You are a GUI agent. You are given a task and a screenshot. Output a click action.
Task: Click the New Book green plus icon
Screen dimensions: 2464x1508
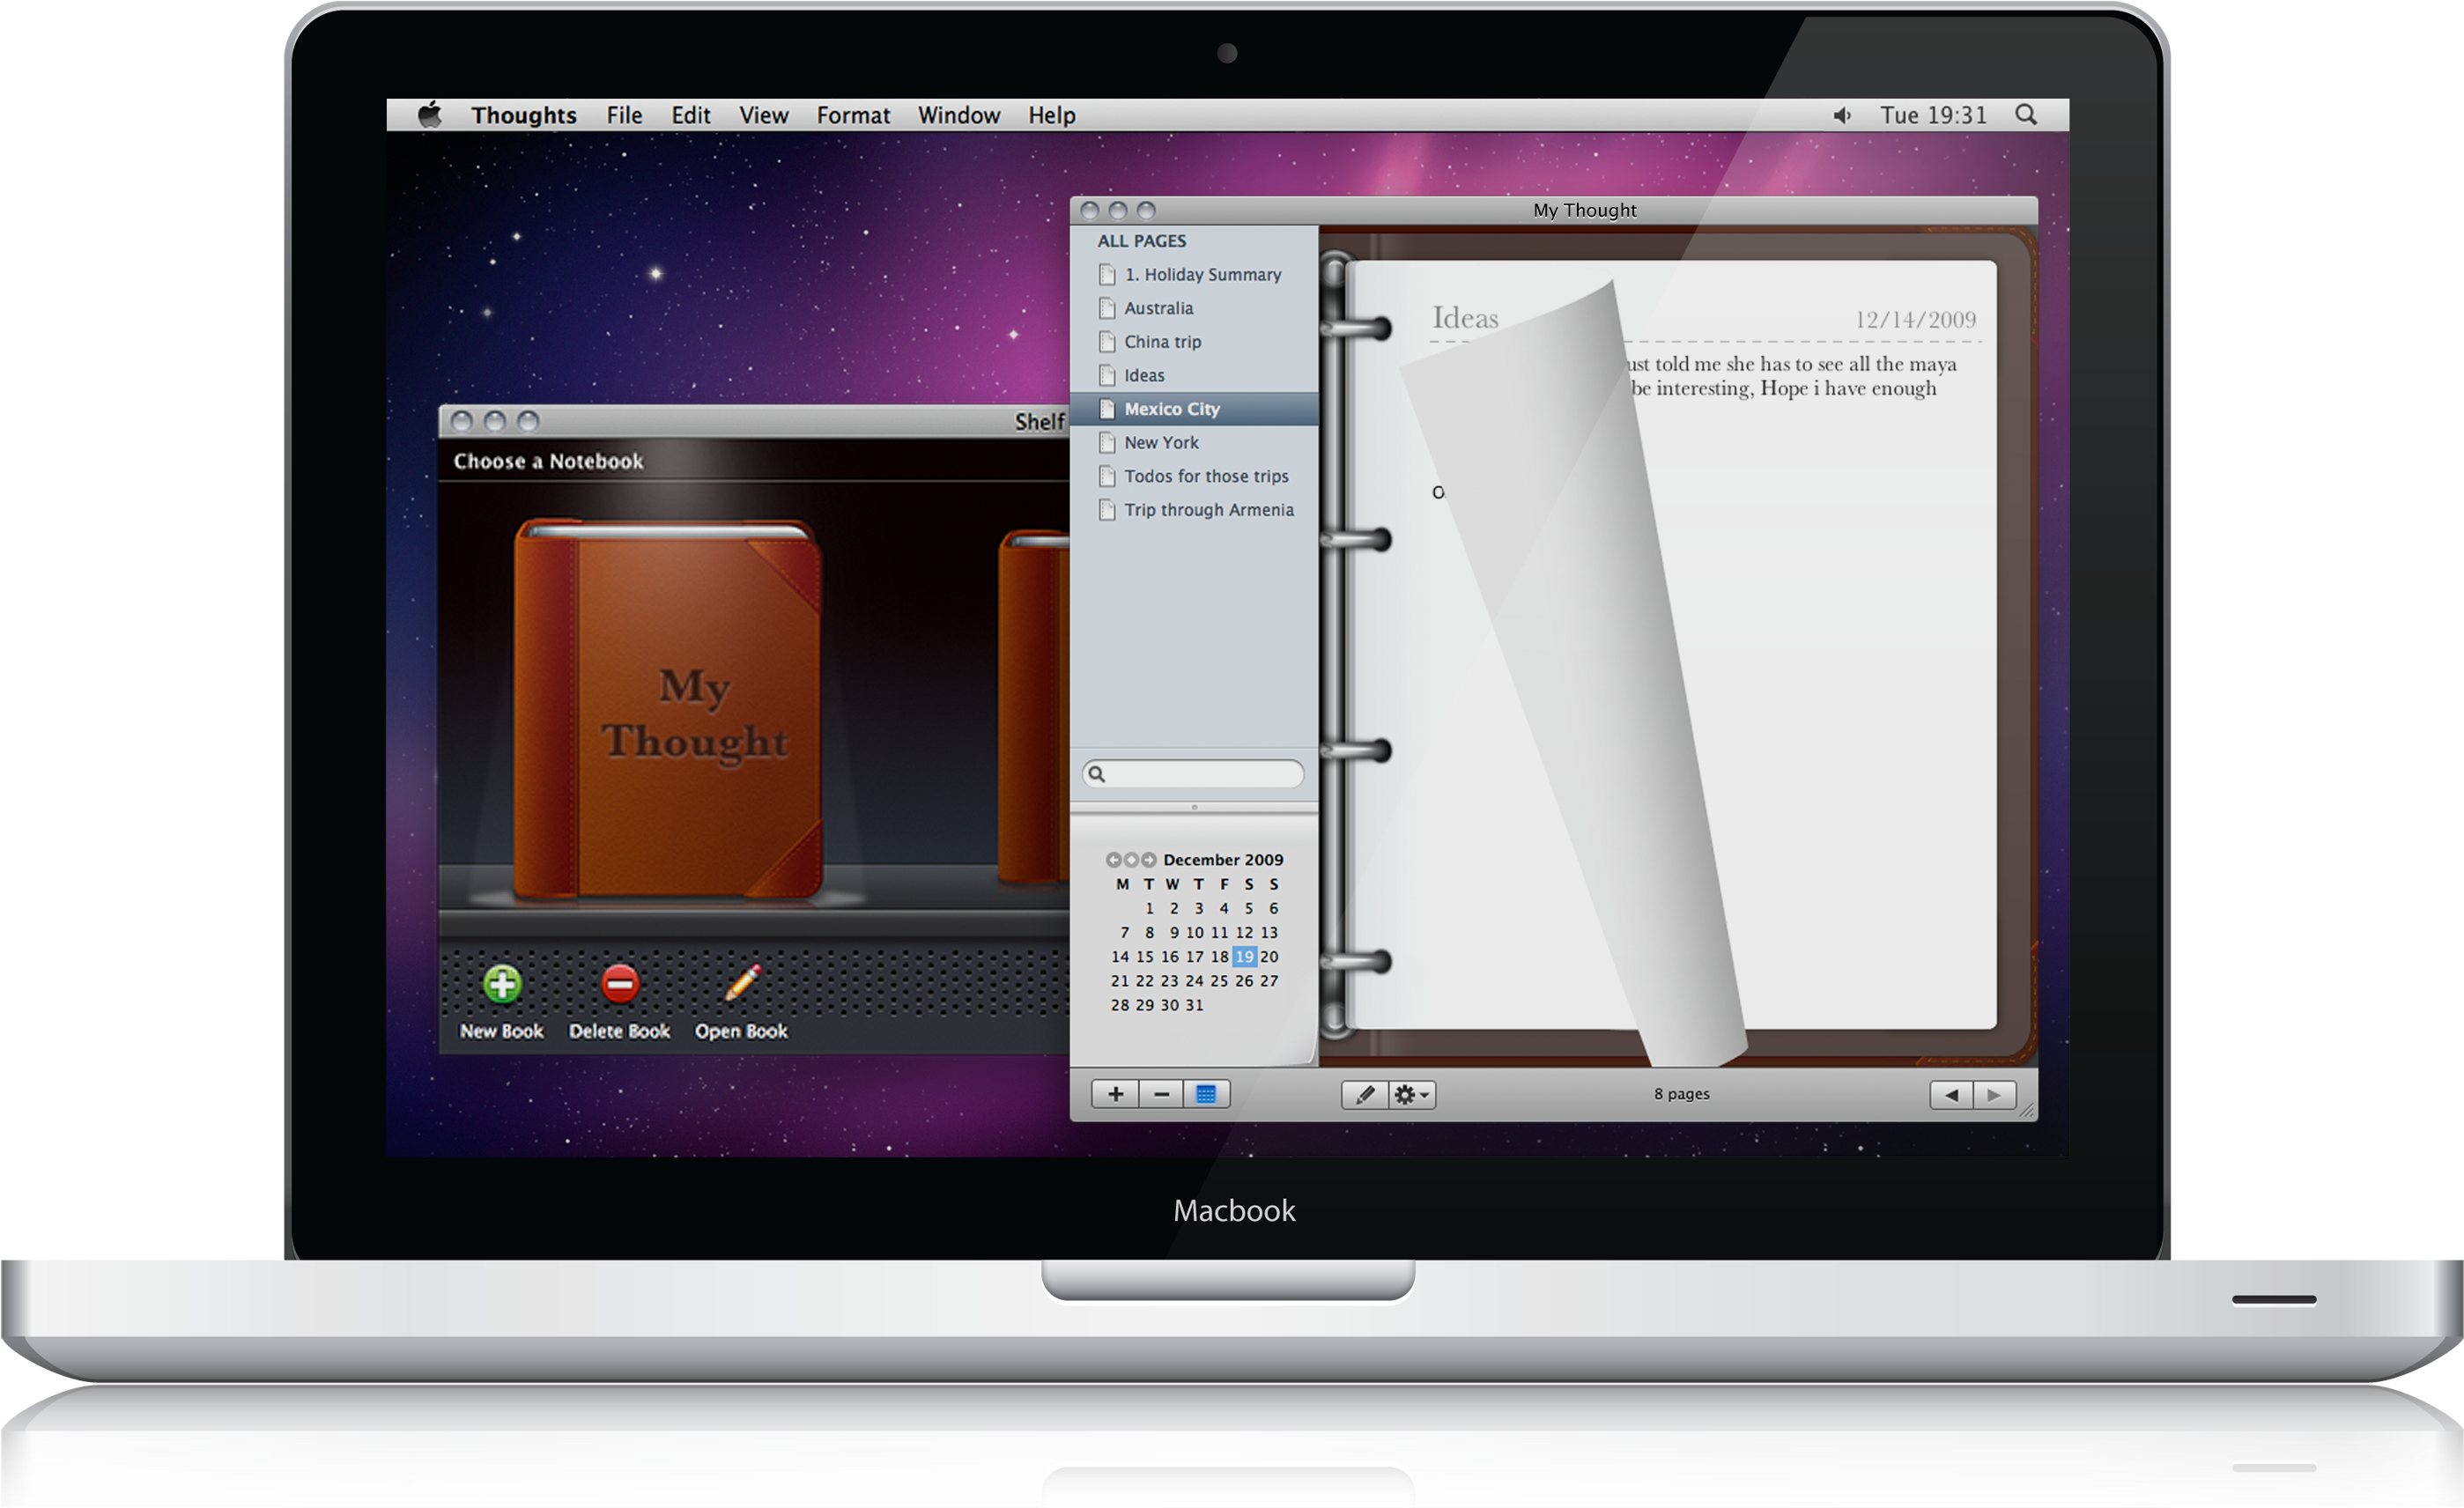502,984
